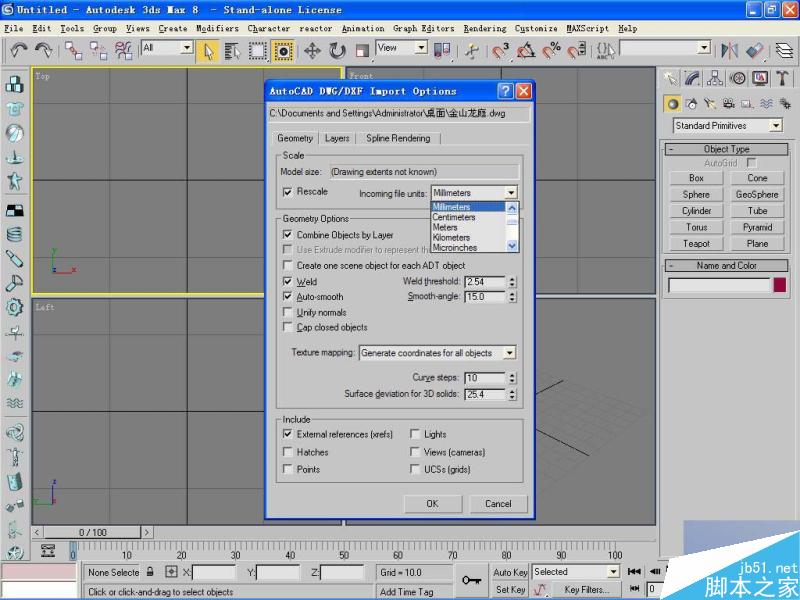Viewport: 800px width, 600px height.
Task: Click the Teapot creation button
Action: pos(695,243)
